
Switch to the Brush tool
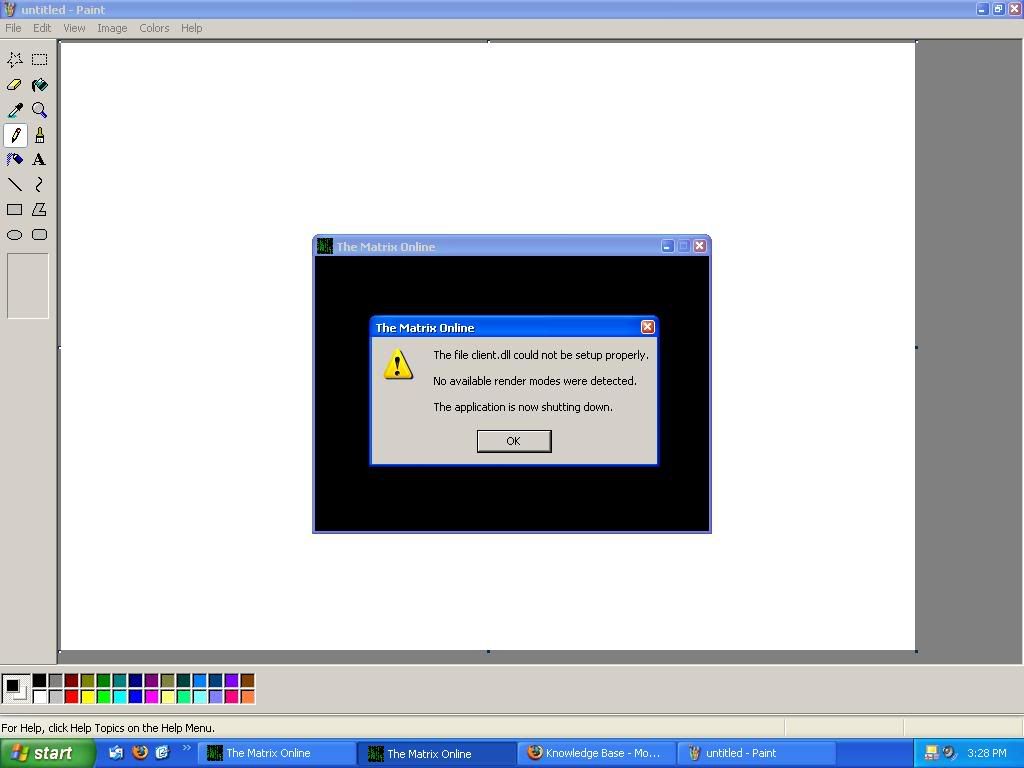[x=39, y=135]
